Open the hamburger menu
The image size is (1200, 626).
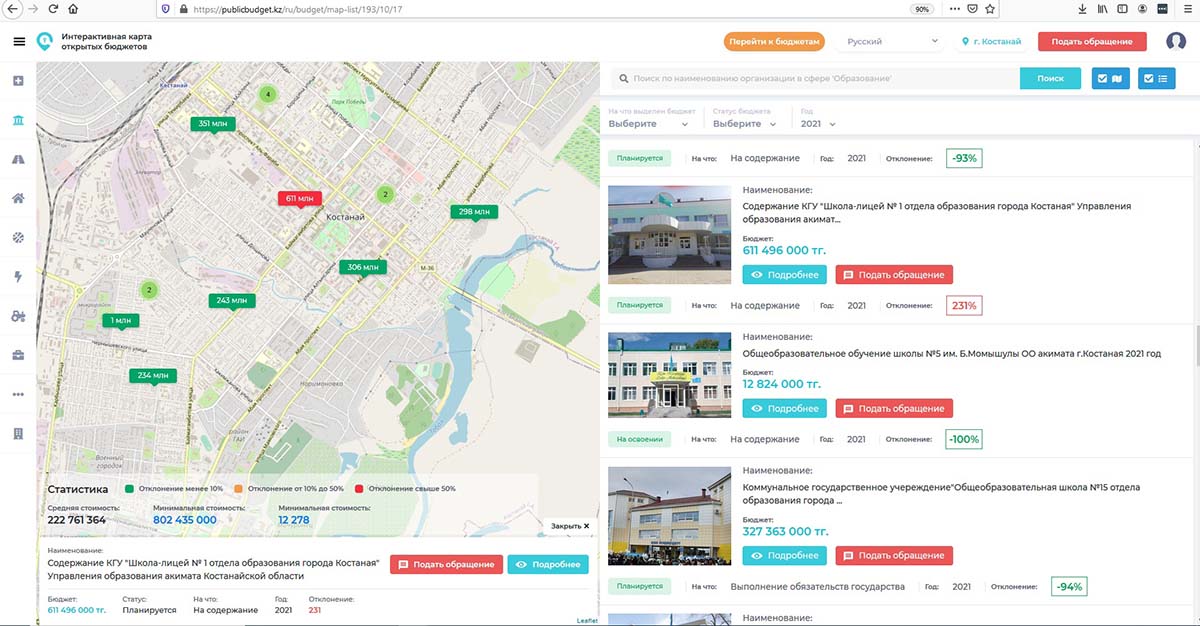[19, 41]
